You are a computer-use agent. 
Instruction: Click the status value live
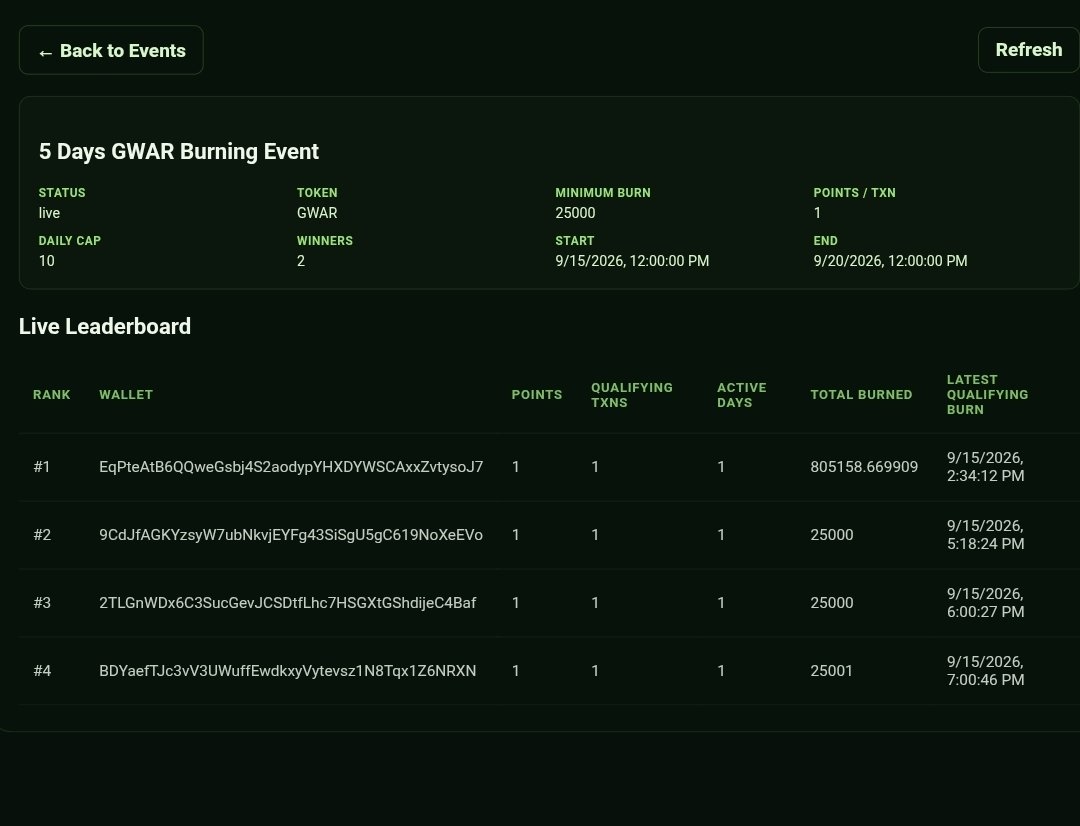(49, 213)
